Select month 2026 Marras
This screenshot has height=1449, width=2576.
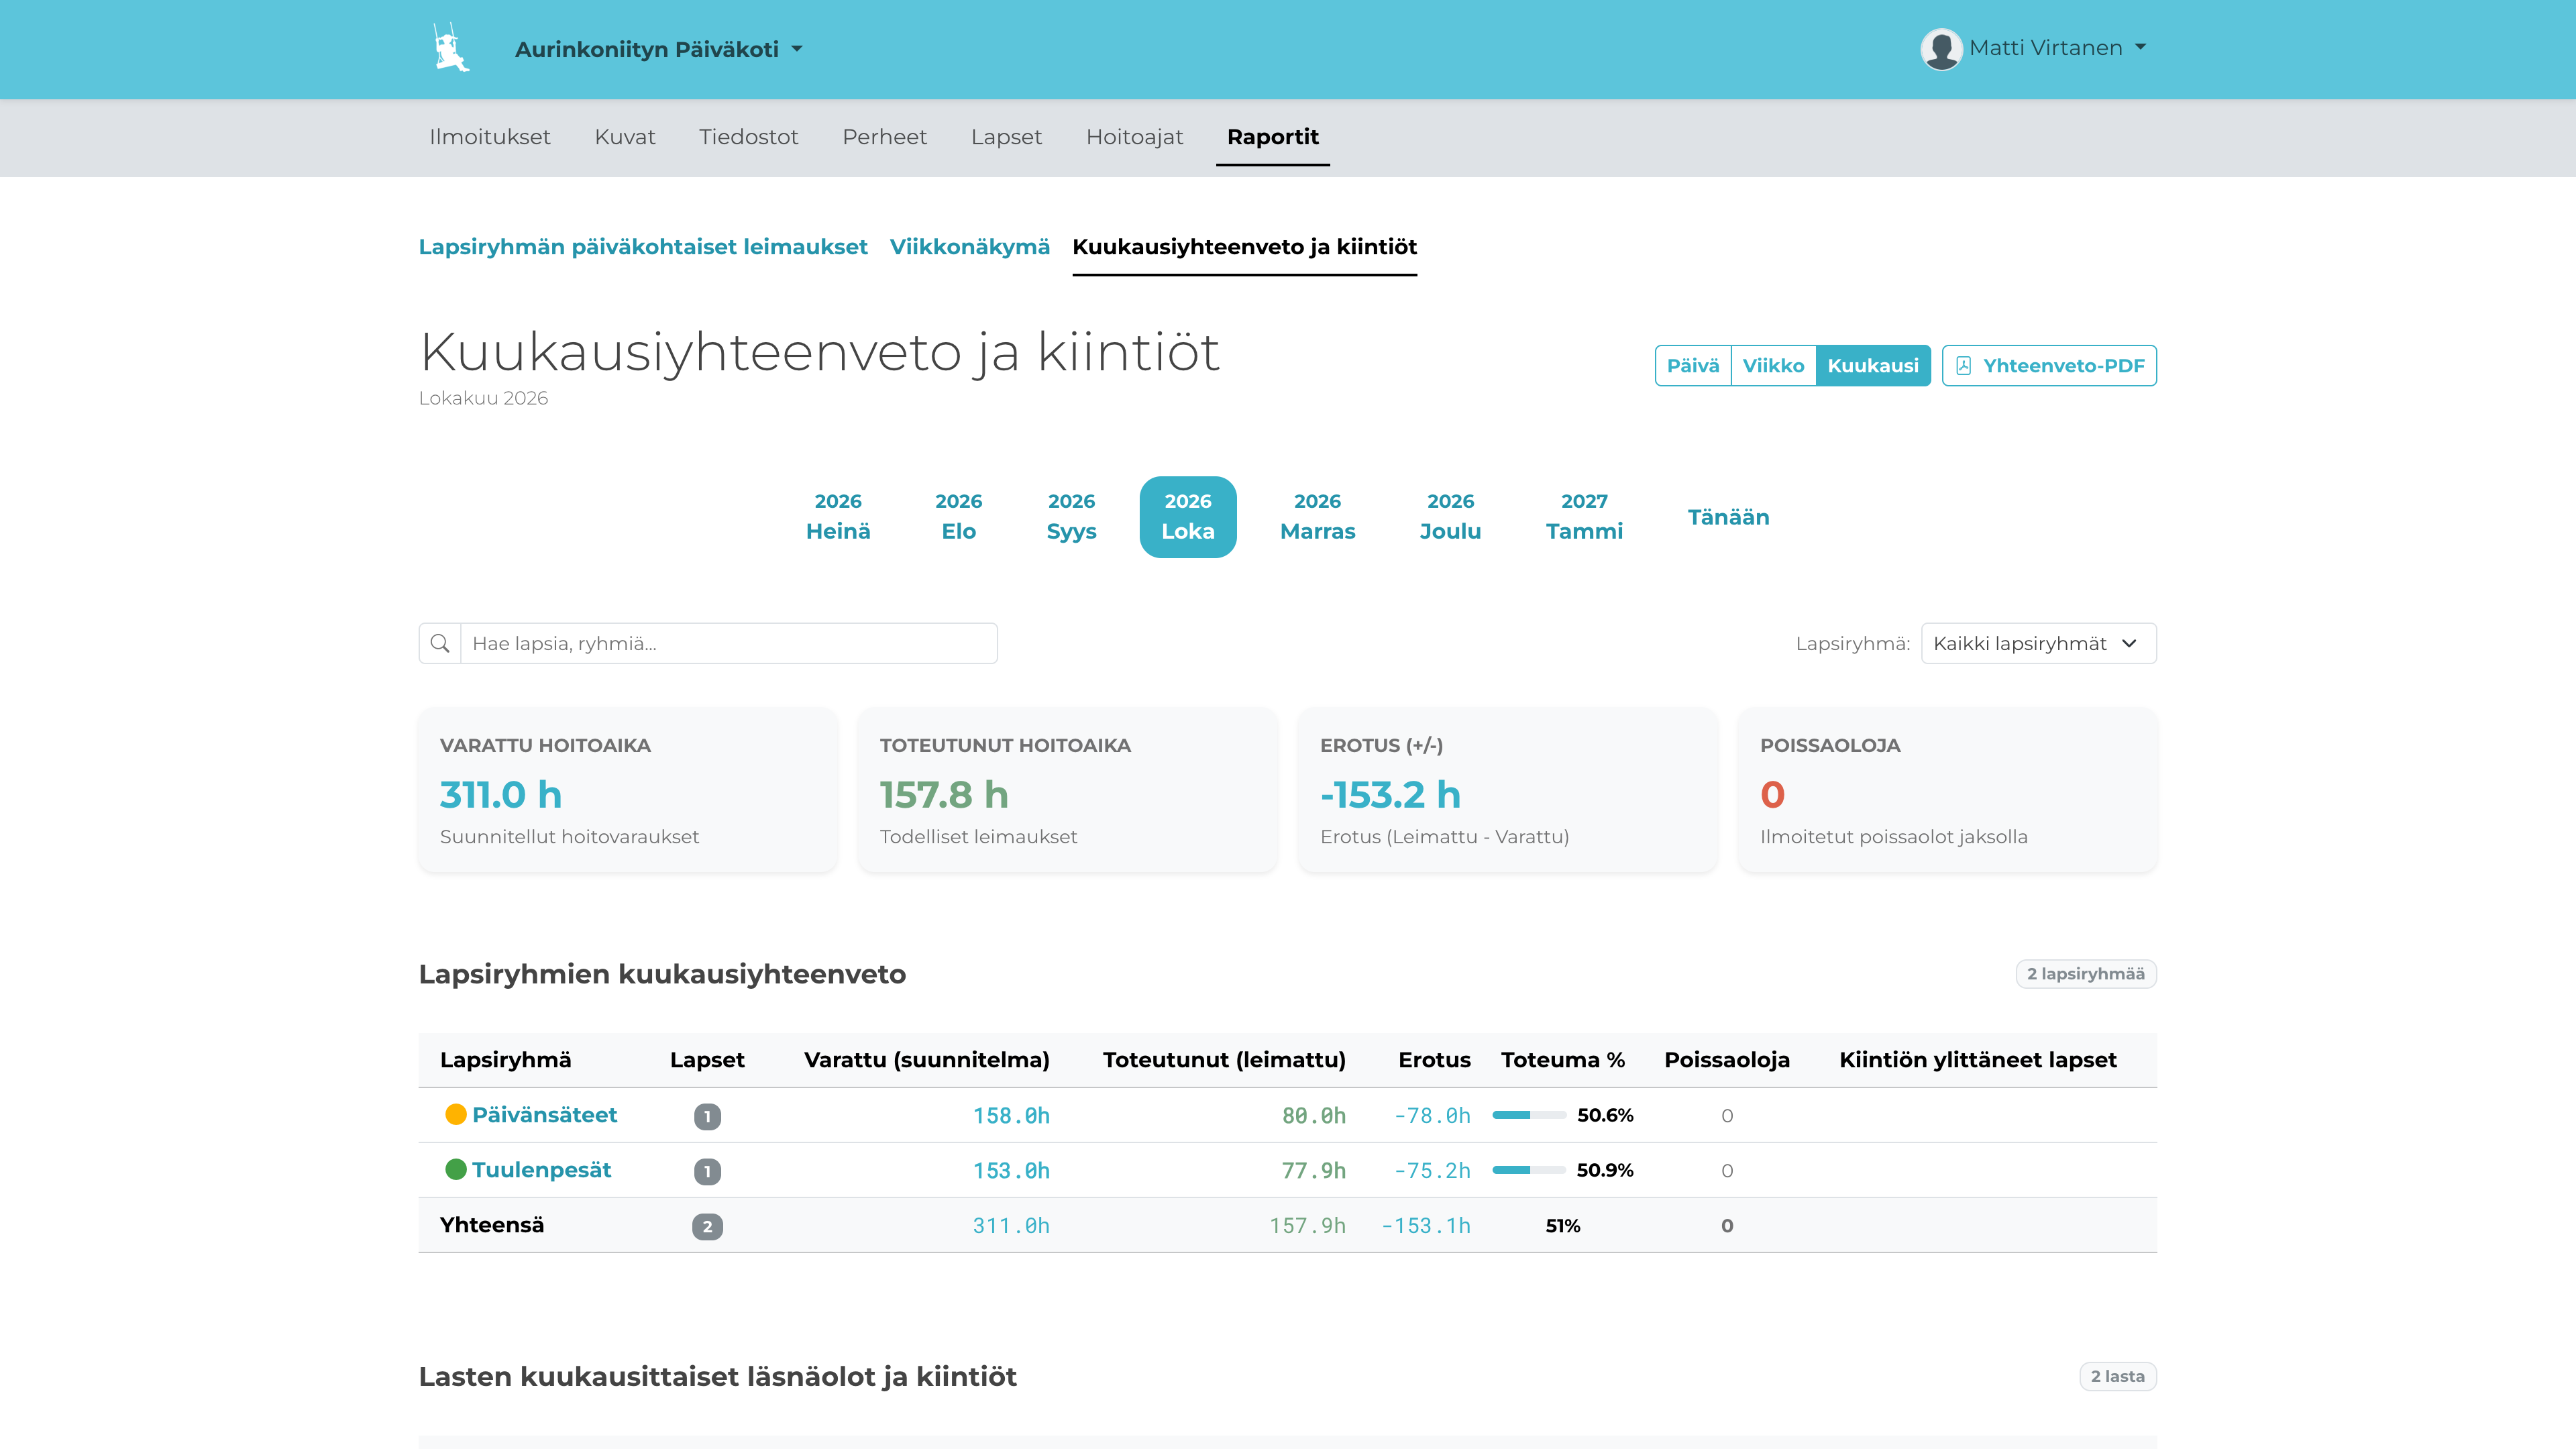point(1317,517)
